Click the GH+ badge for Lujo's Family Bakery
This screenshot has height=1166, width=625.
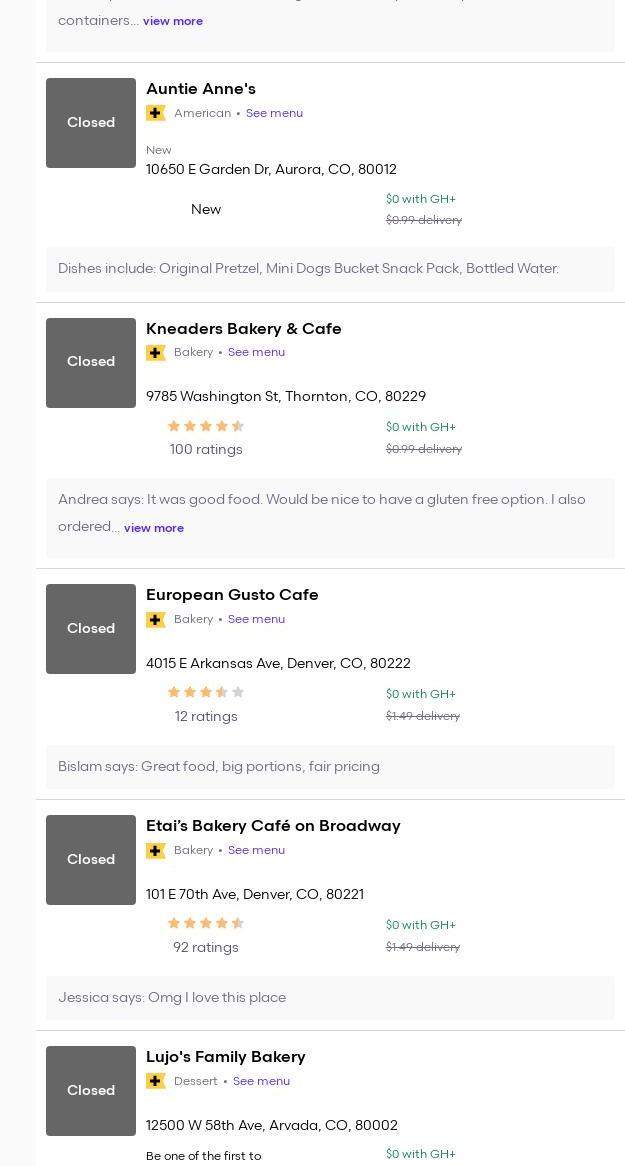click(156, 1081)
